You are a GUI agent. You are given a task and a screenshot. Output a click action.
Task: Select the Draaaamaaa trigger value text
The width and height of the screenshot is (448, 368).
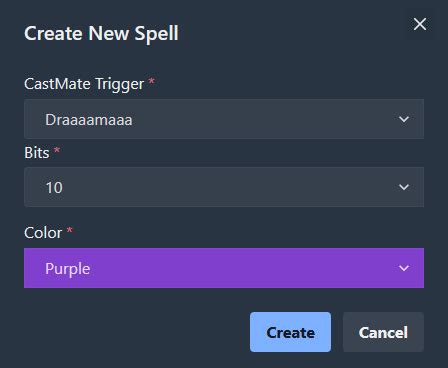click(x=89, y=120)
